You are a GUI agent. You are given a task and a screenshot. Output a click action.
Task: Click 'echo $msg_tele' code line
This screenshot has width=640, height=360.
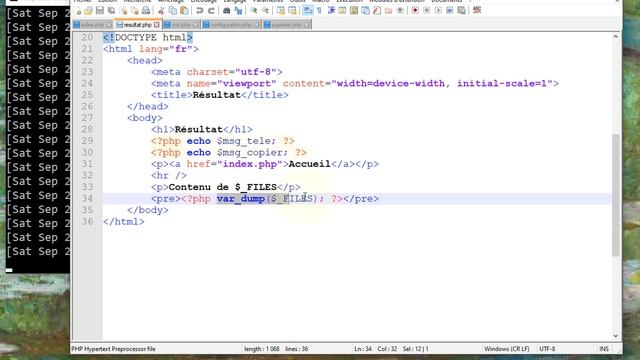(x=223, y=141)
